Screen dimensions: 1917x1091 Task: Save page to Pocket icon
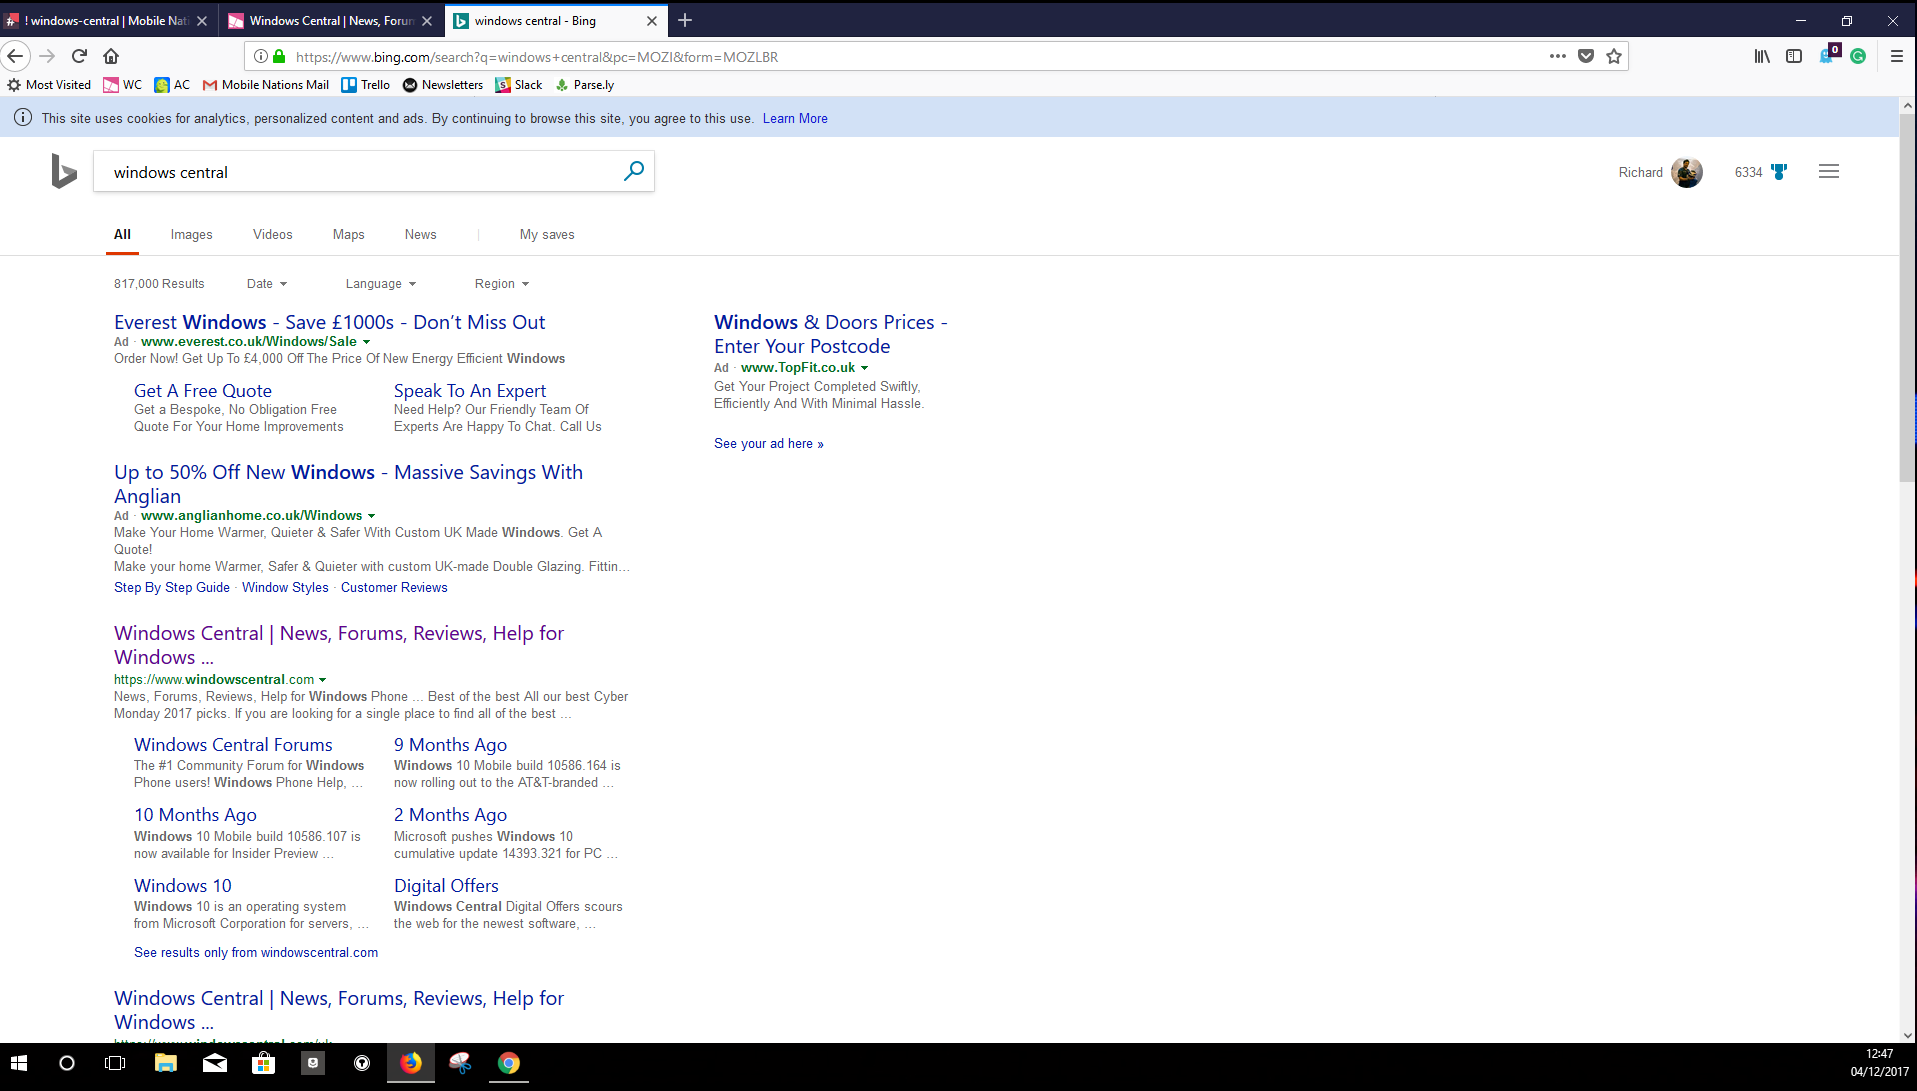(1586, 56)
